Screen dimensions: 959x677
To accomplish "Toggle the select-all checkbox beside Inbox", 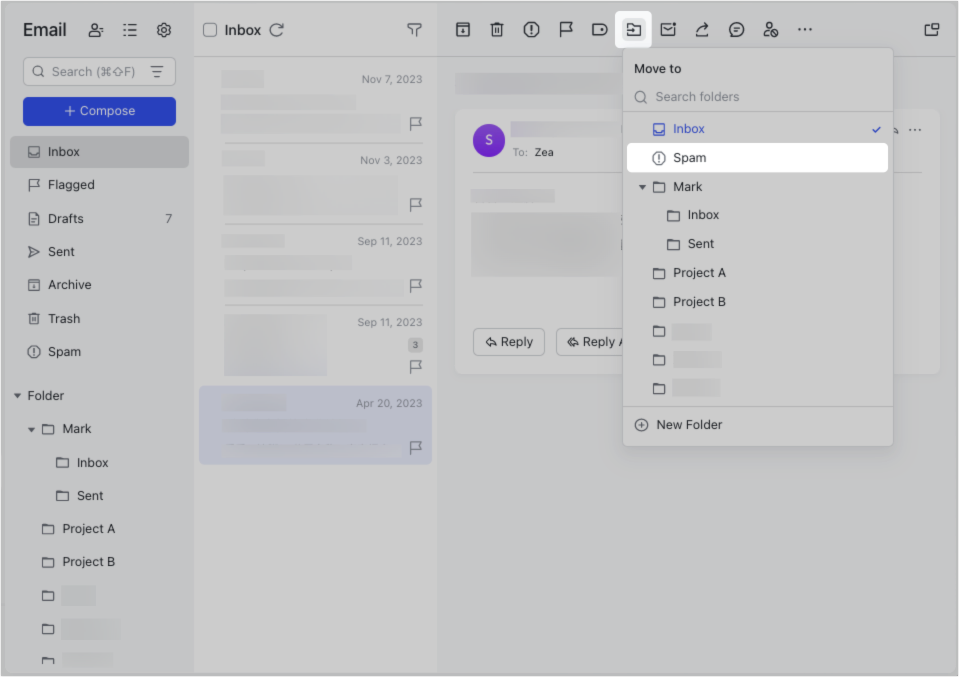I will (210, 30).
